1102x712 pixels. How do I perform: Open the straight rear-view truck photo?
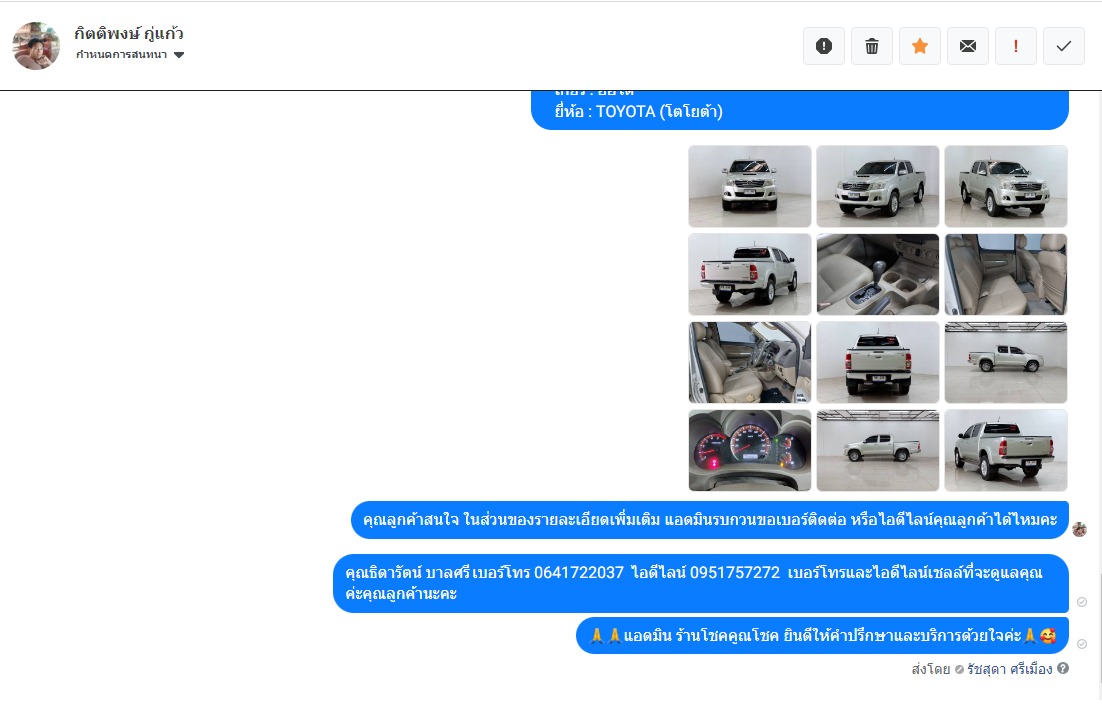pos(878,363)
